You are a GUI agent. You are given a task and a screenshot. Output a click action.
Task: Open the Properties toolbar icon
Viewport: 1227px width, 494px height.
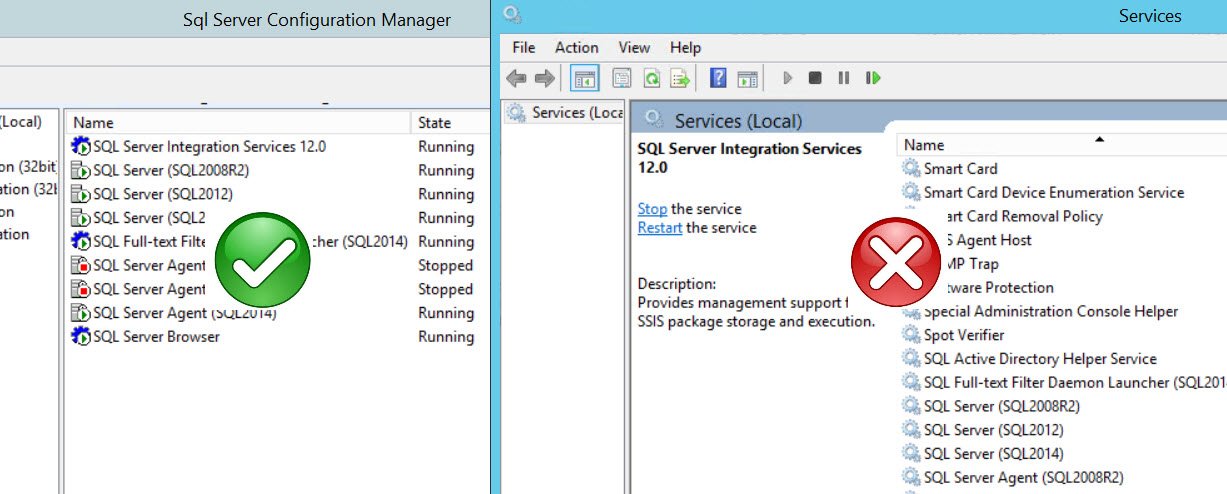(621, 78)
